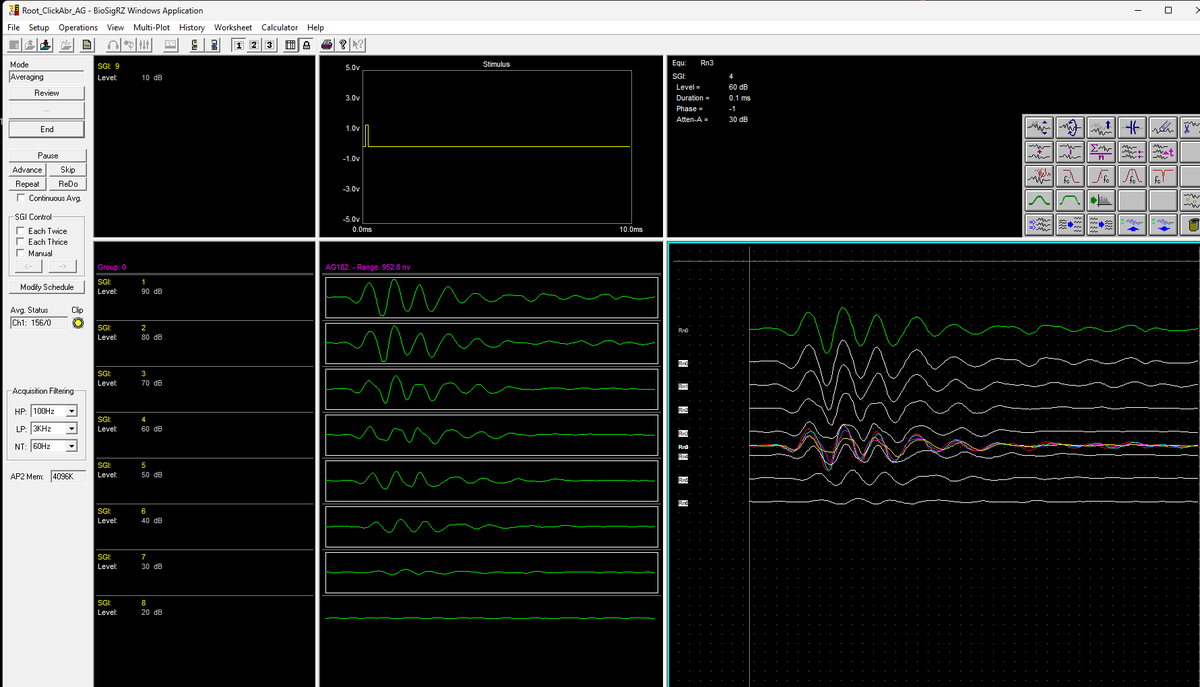Screen dimensions: 1200x687
Task: Click the Pause button
Action: (47, 156)
